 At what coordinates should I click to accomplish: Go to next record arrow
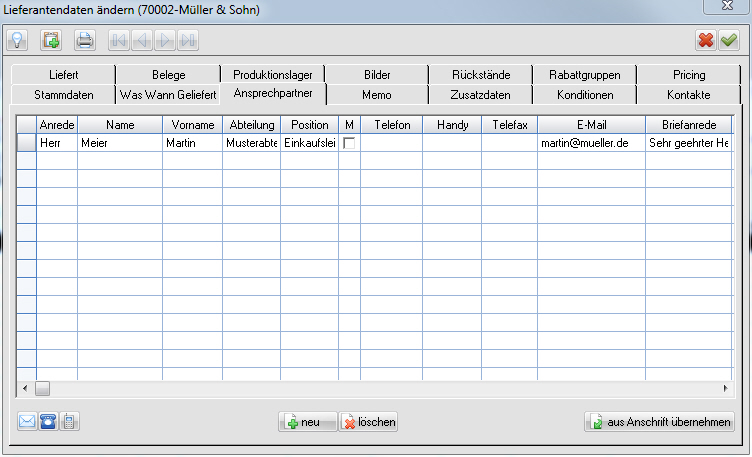164,40
